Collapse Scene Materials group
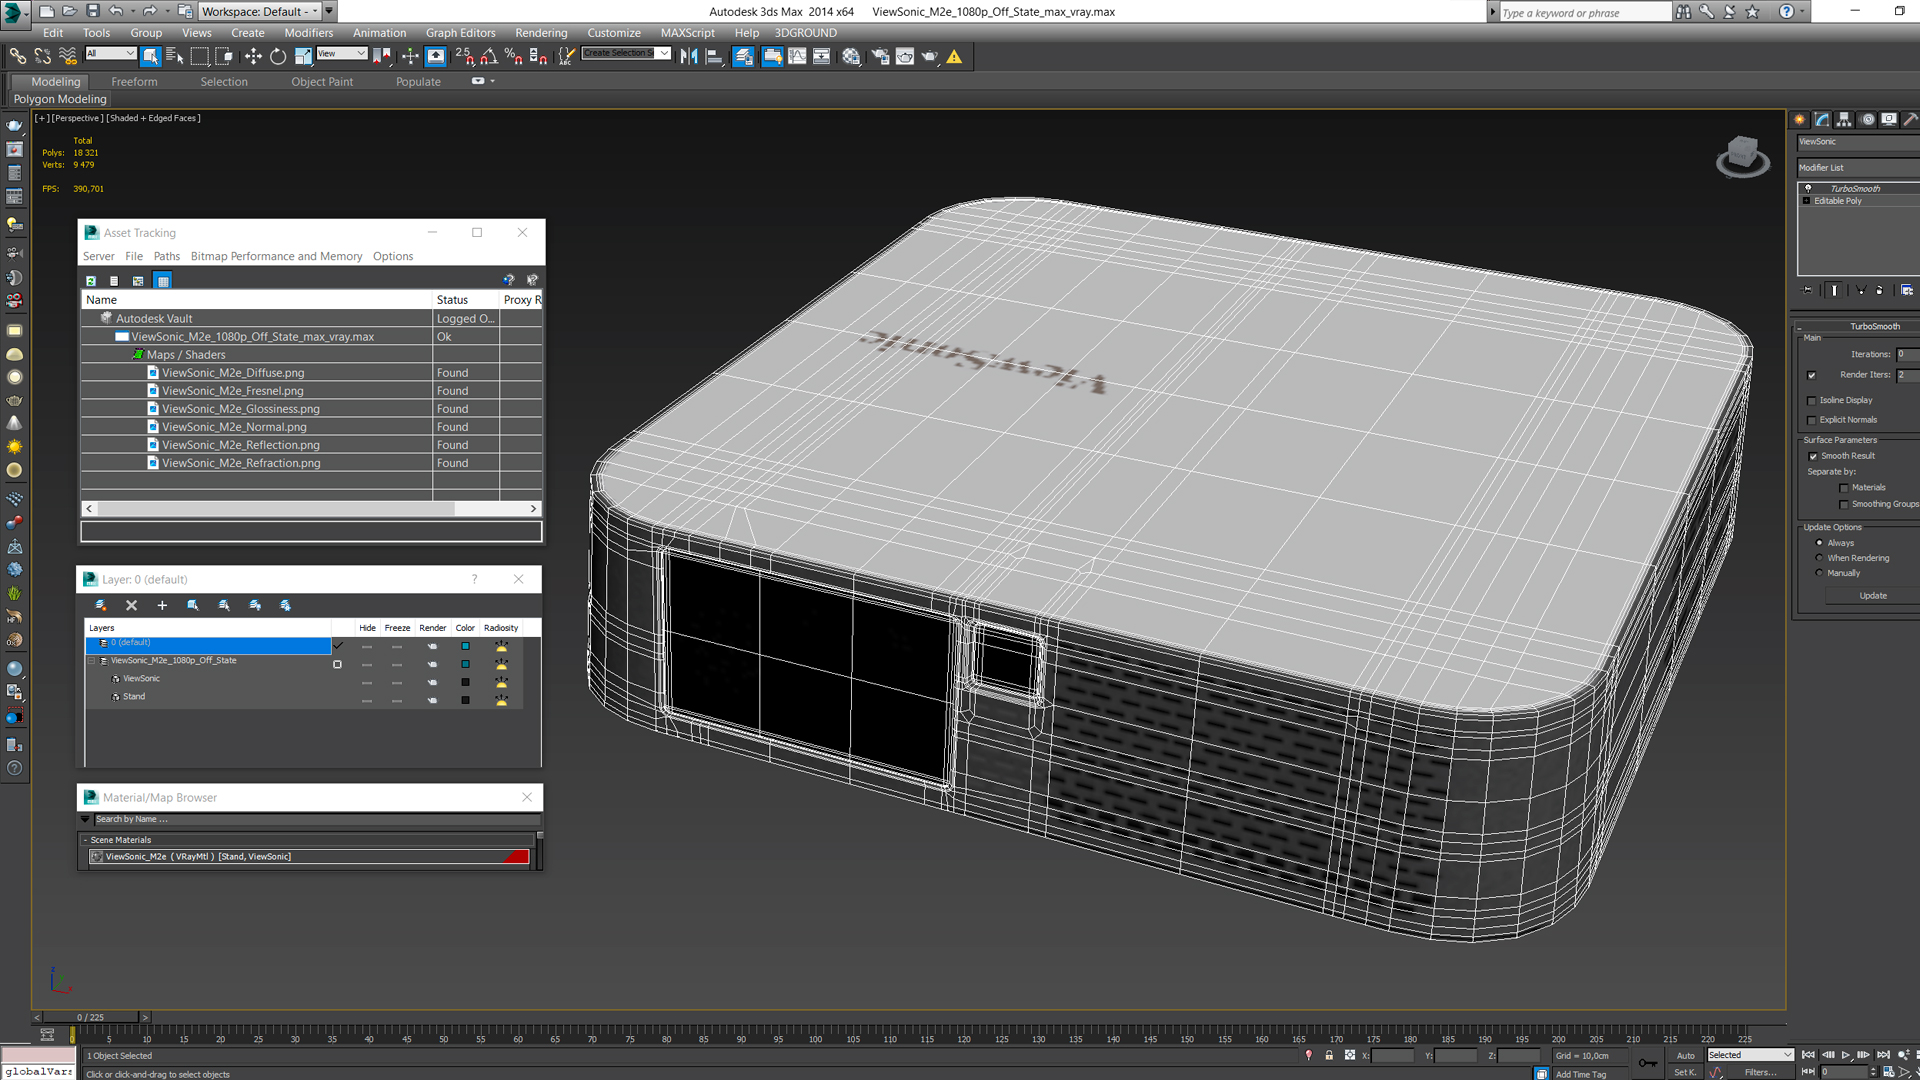This screenshot has width=1920, height=1080. pyautogui.click(x=86, y=840)
